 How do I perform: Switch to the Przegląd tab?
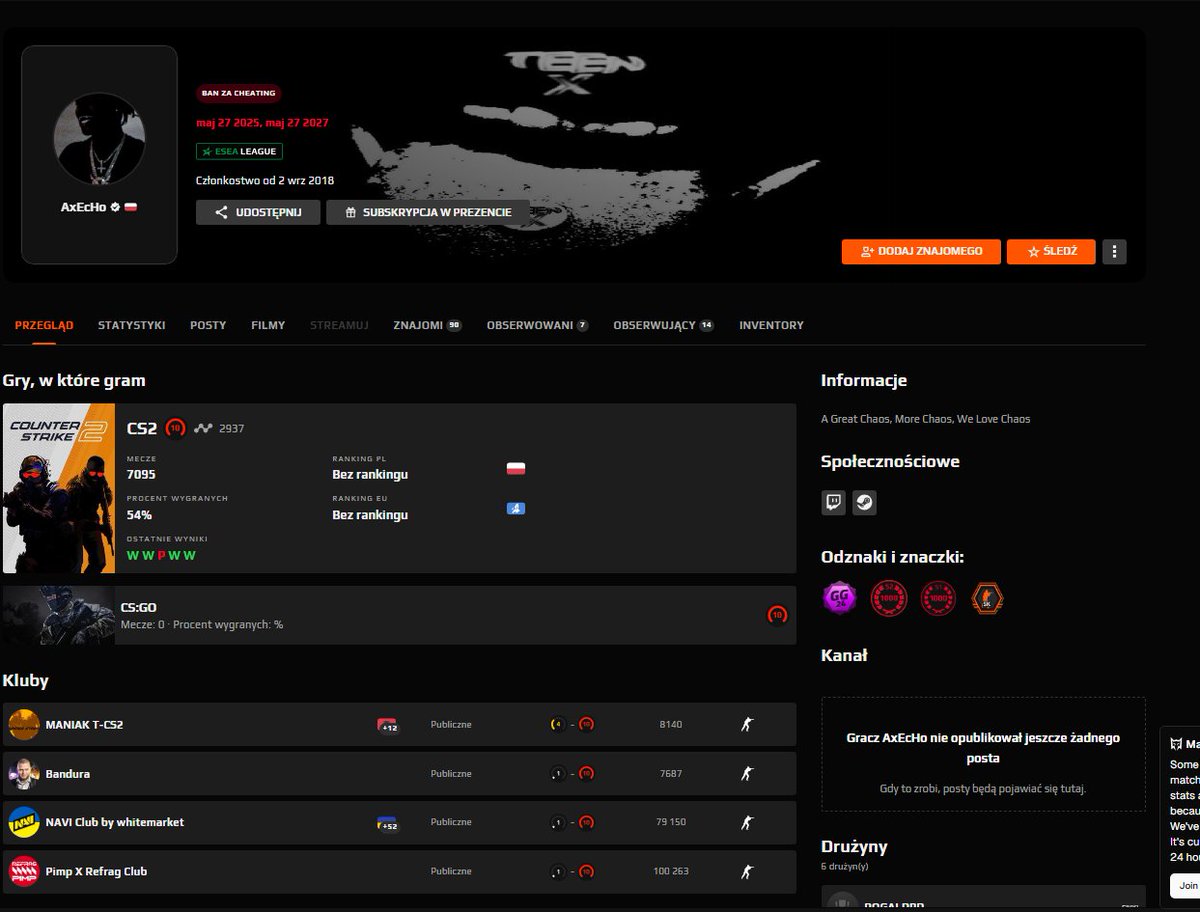tap(44, 325)
